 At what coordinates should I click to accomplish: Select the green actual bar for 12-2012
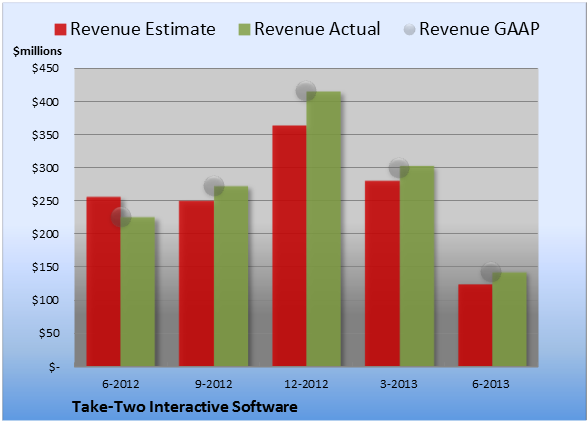tap(324, 229)
